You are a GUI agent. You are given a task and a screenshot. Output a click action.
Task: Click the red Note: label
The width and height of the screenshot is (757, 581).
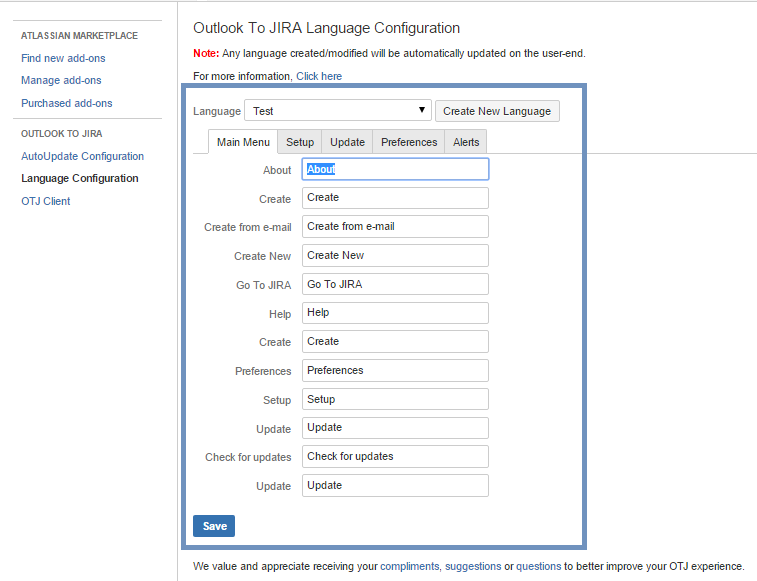pyautogui.click(x=206, y=53)
